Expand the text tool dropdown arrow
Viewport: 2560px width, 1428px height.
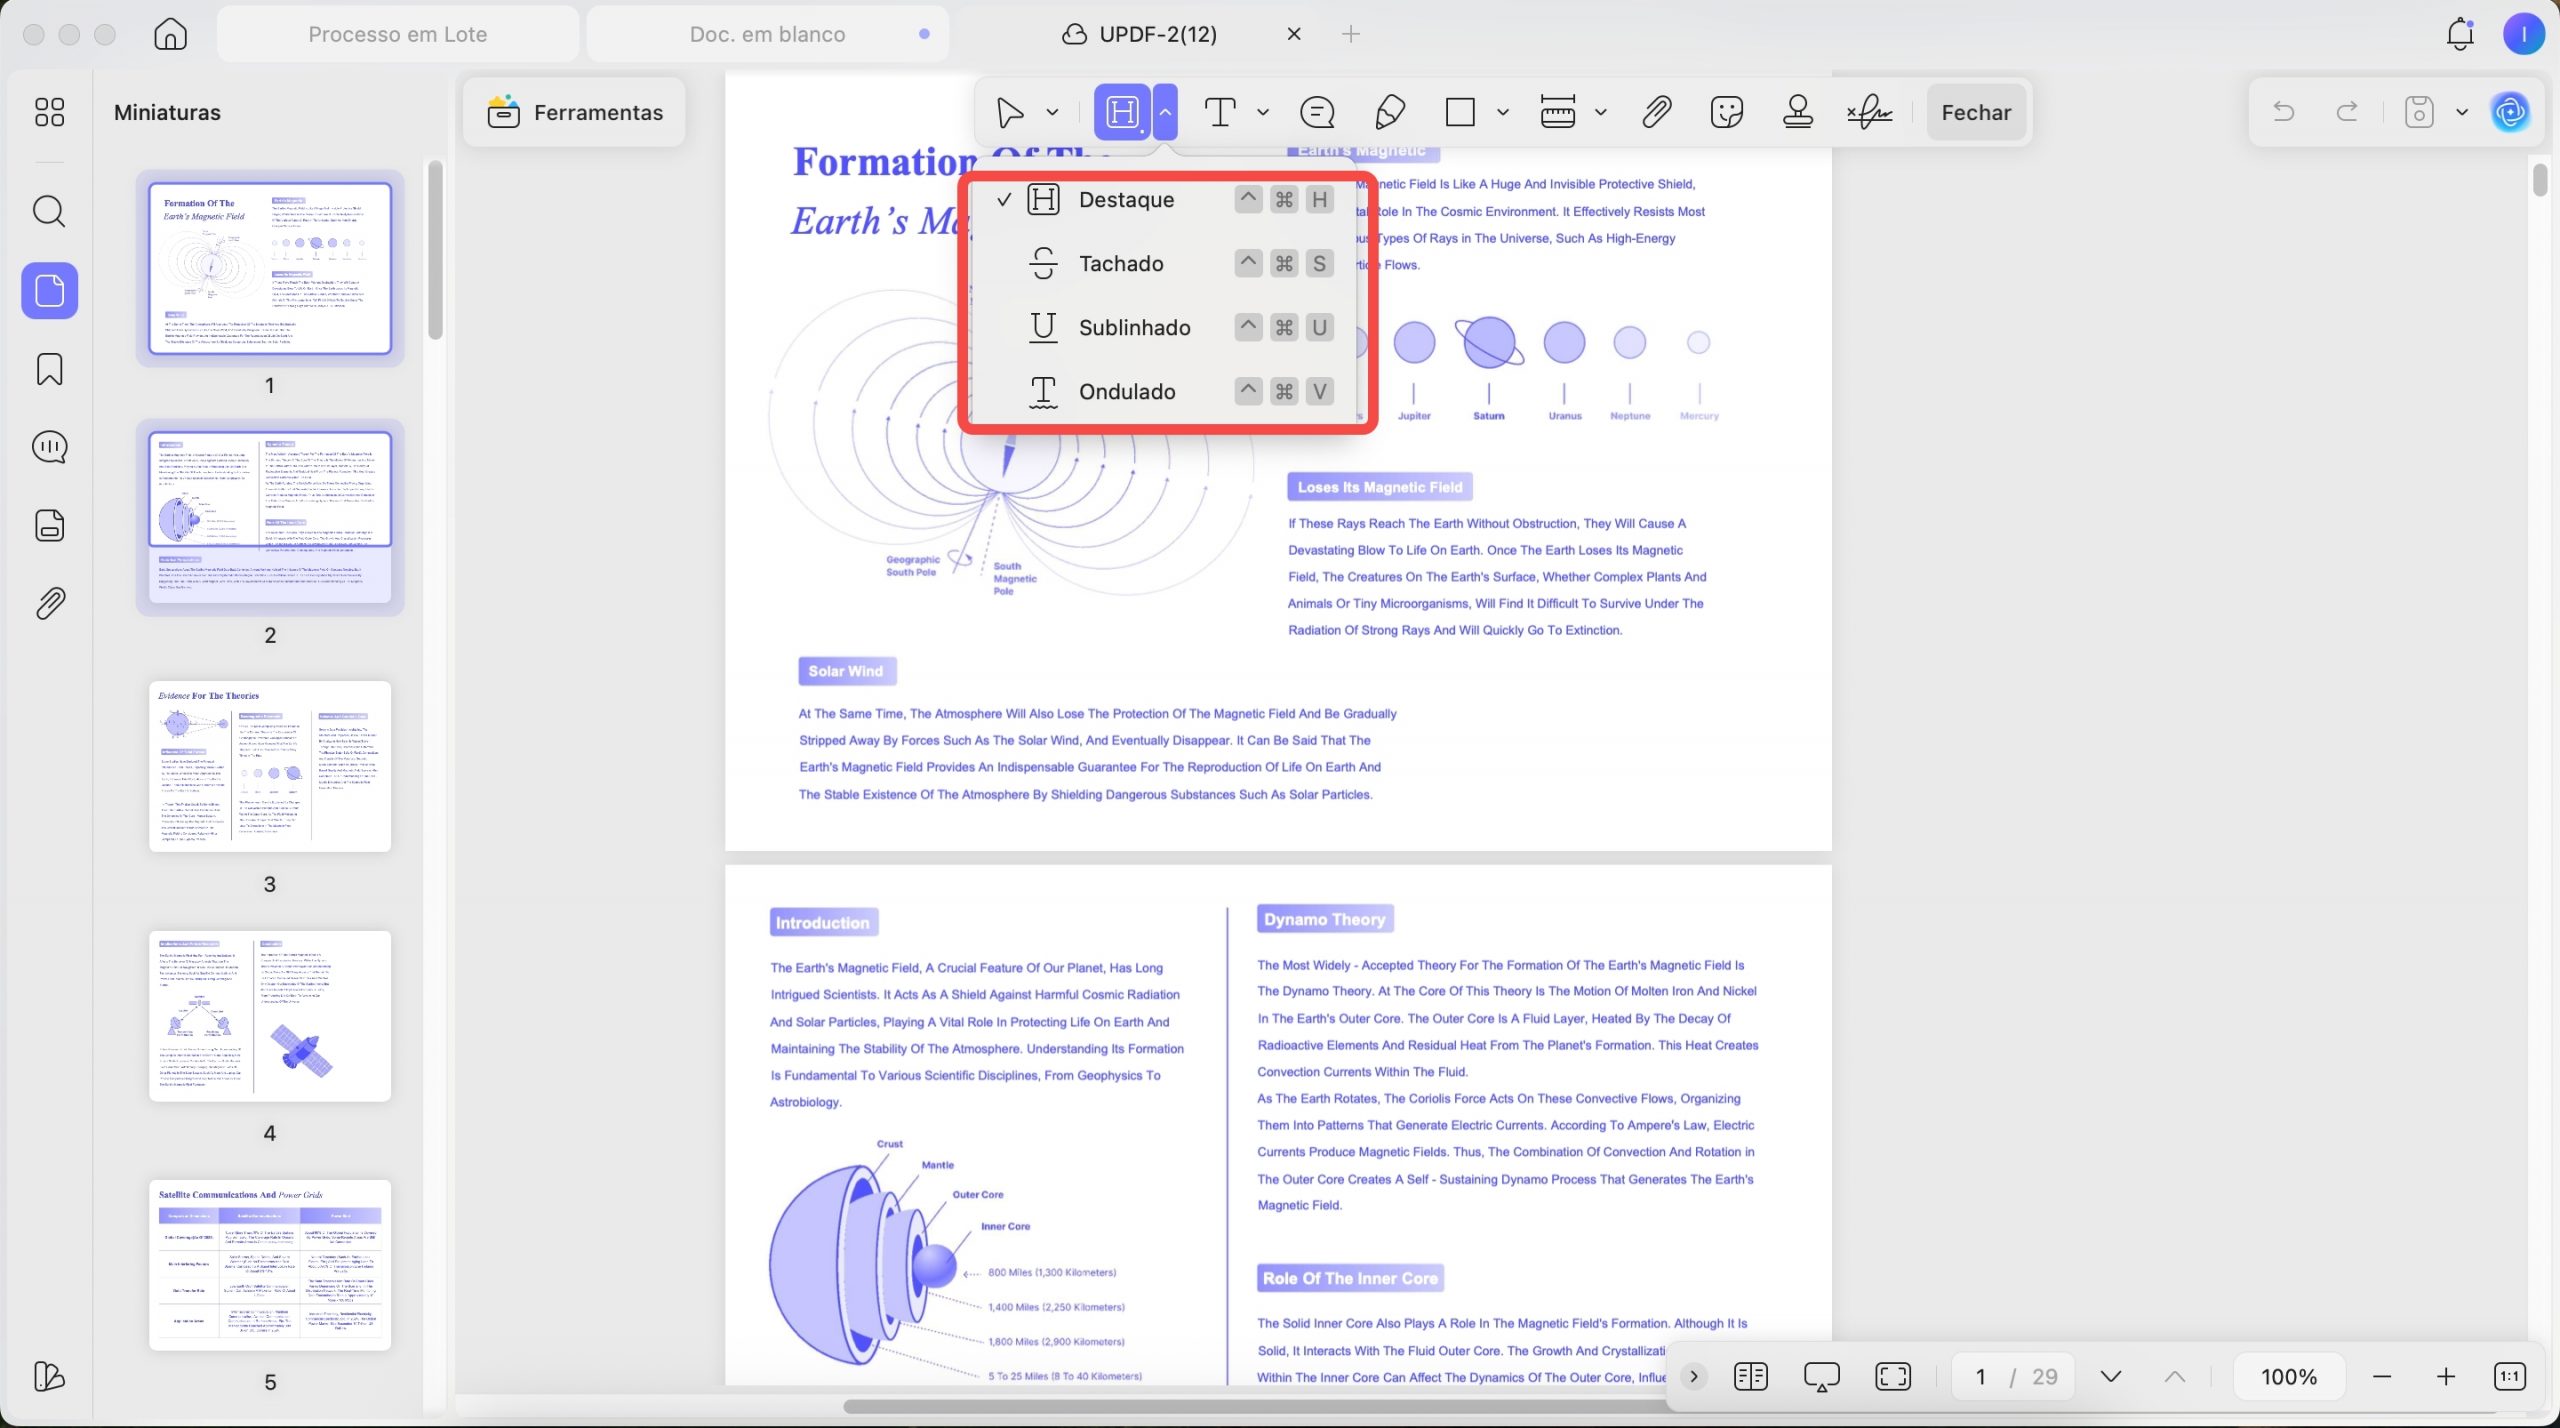coord(1263,112)
